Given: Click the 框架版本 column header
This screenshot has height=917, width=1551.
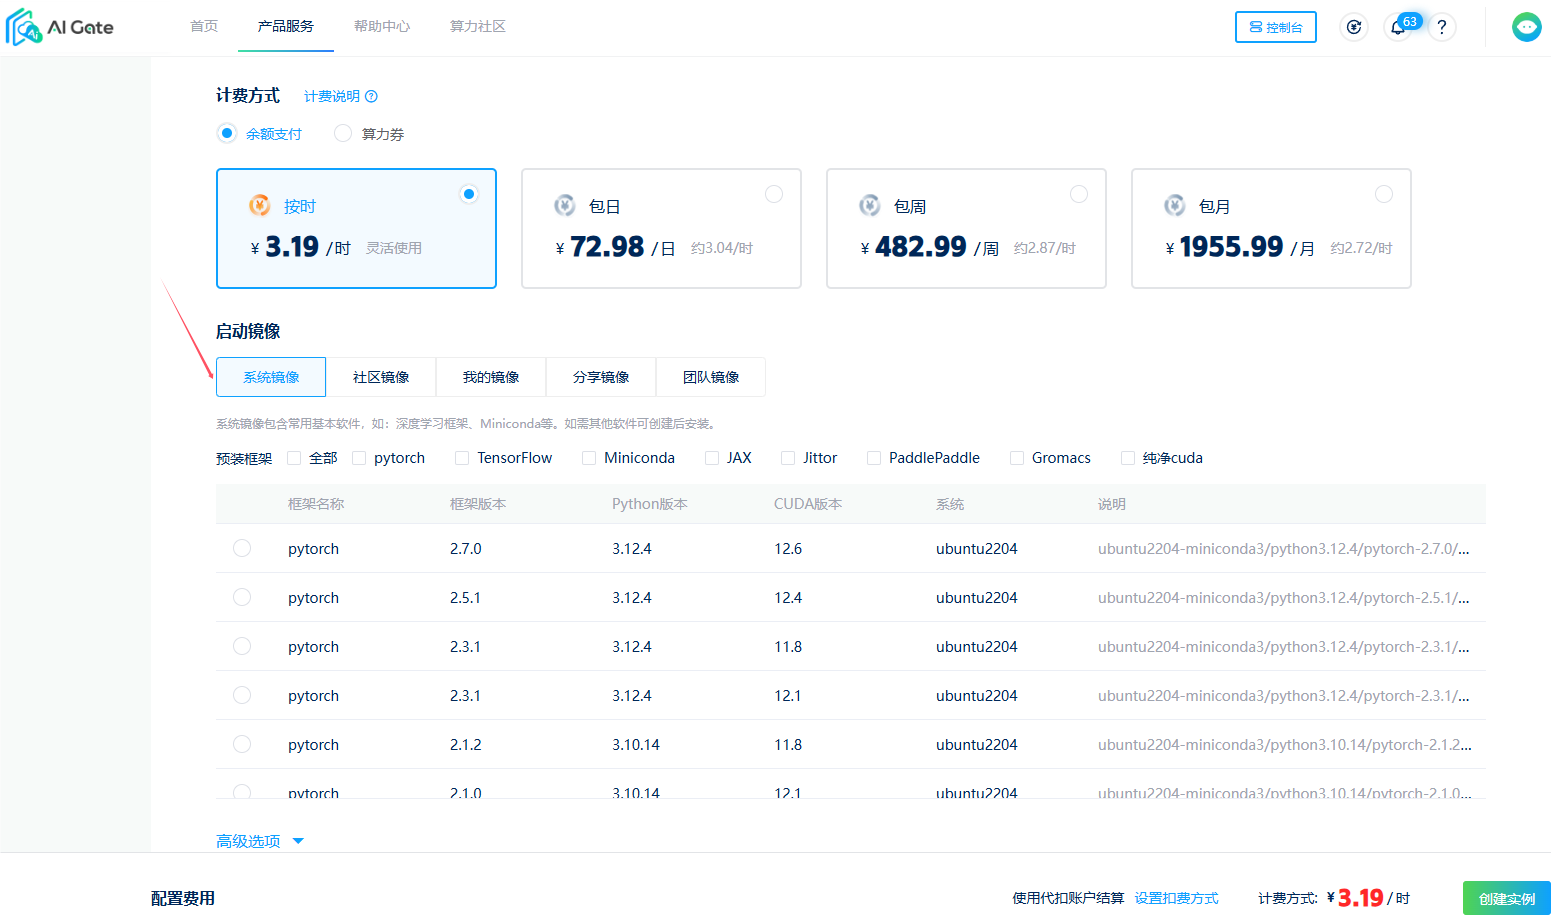Looking at the screenshot, I should click(478, 504).
